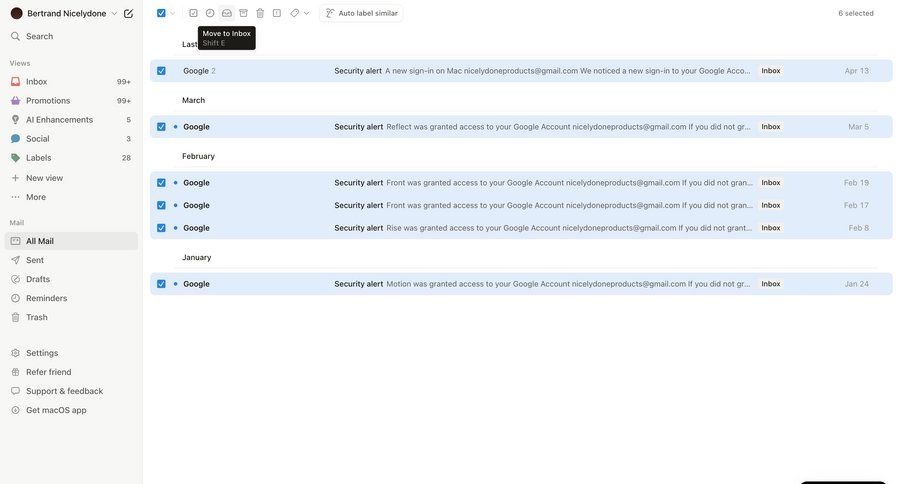Image resolution: width=900 pixels, height=484 pixels.
Task: Open the dropdown arrow beside the label tag icon
Action: 307,13
